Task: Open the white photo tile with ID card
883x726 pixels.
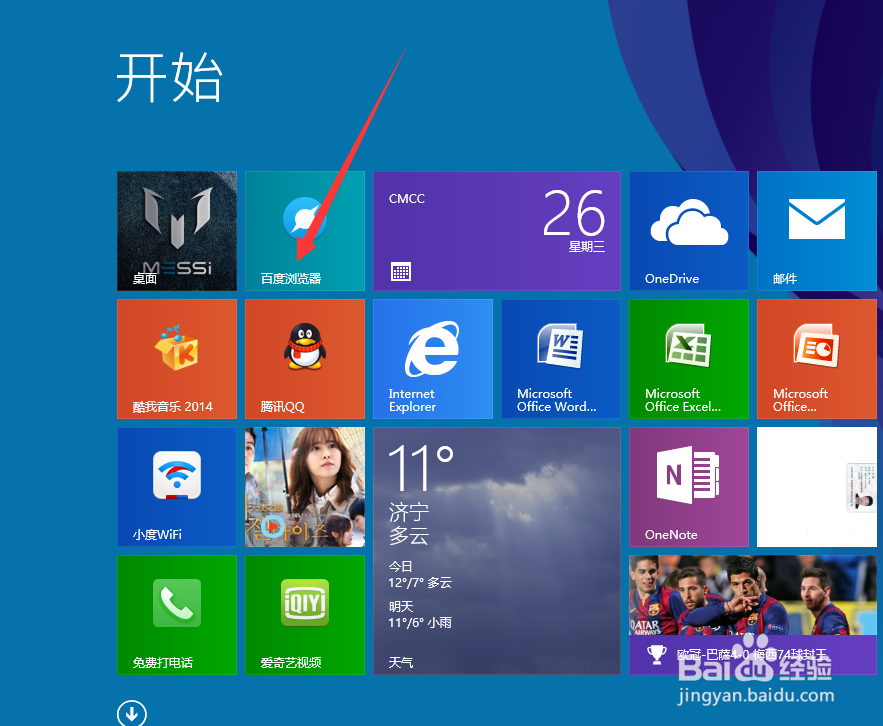Action: [817, 487]
